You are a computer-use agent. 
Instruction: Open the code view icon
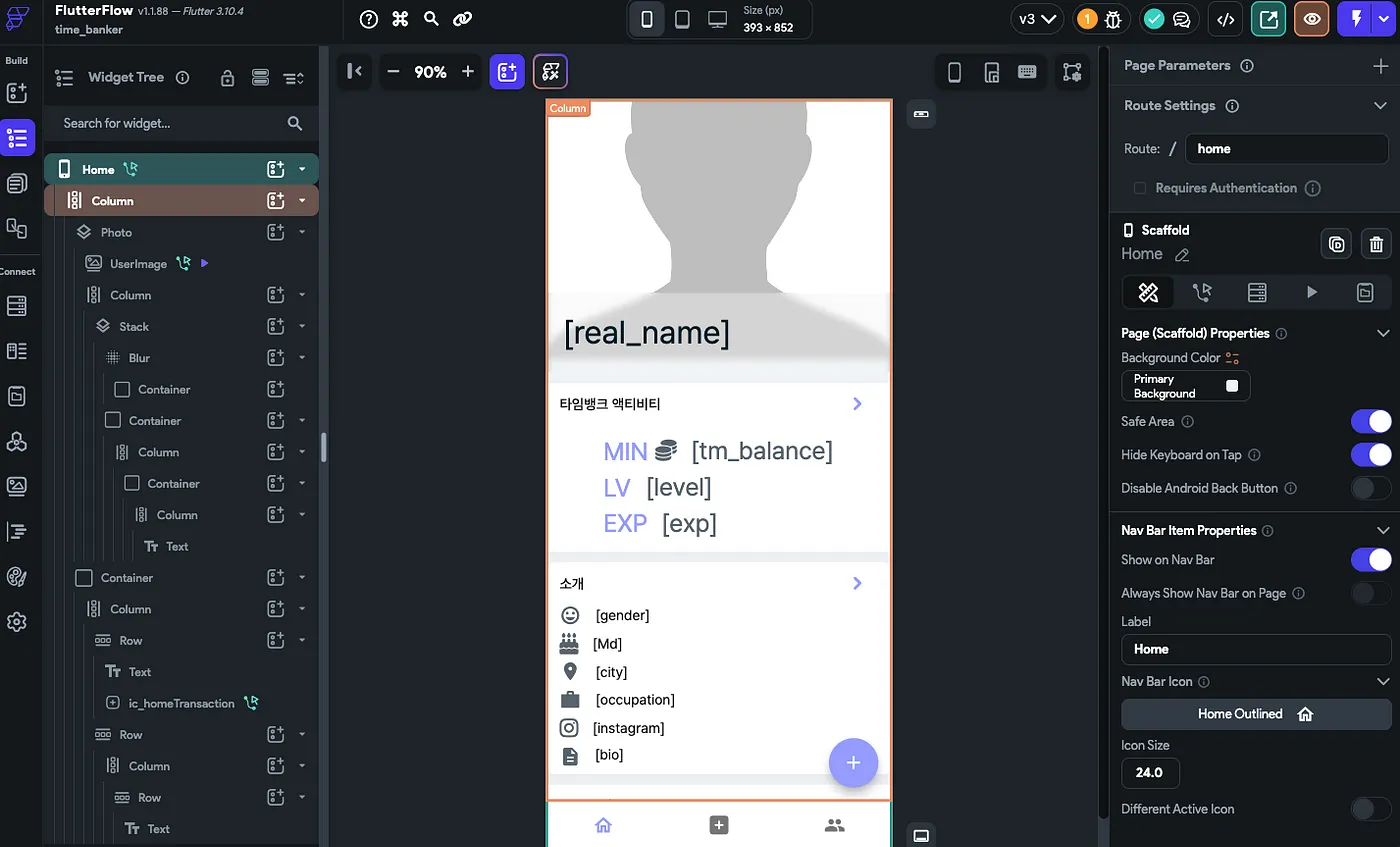coord(1225,19)
